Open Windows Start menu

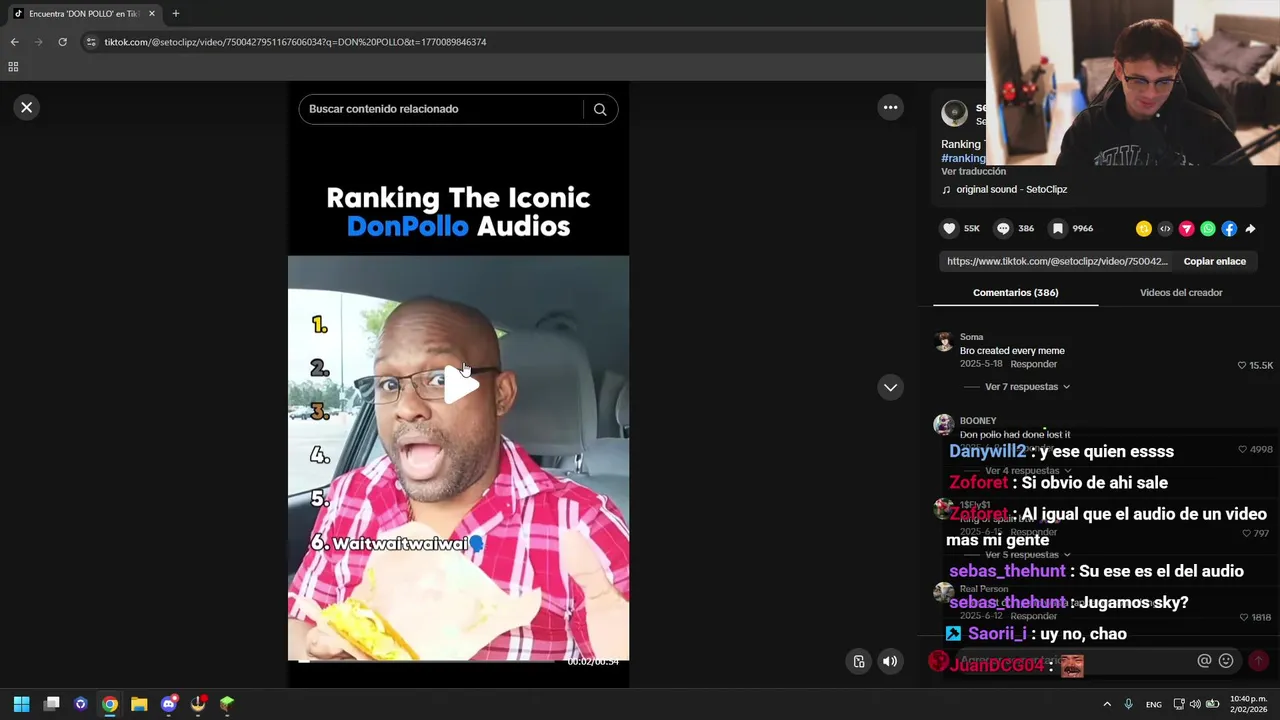tap(21, 704)
